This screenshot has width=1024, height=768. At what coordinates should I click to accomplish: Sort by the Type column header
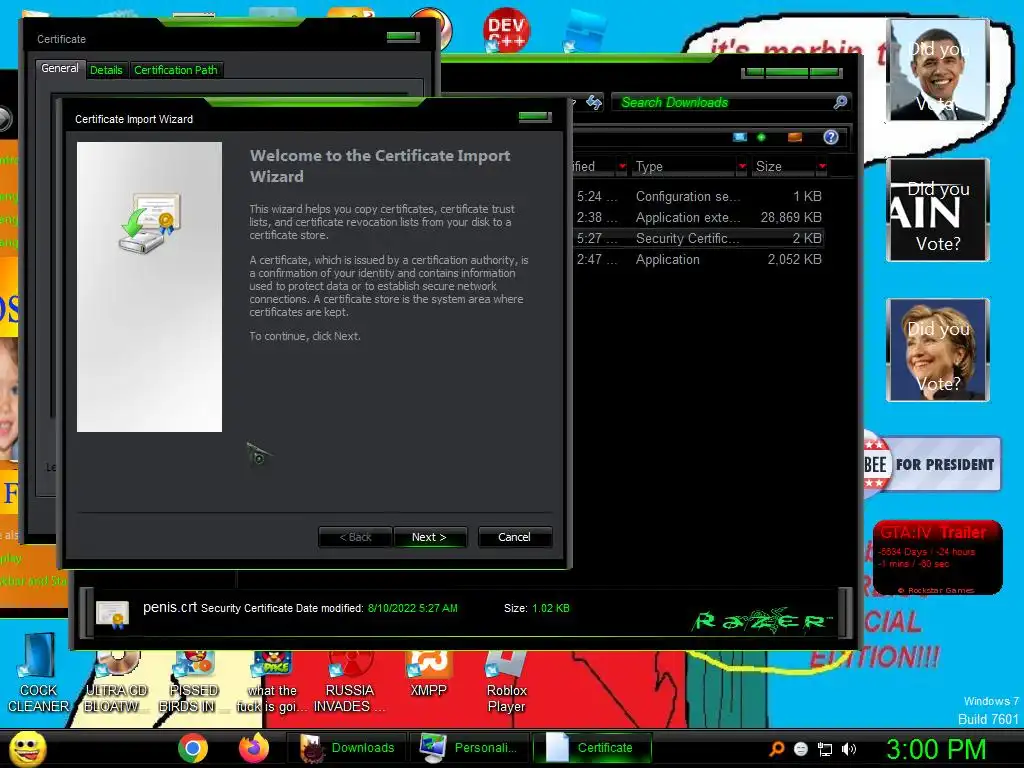click(683, 167)
